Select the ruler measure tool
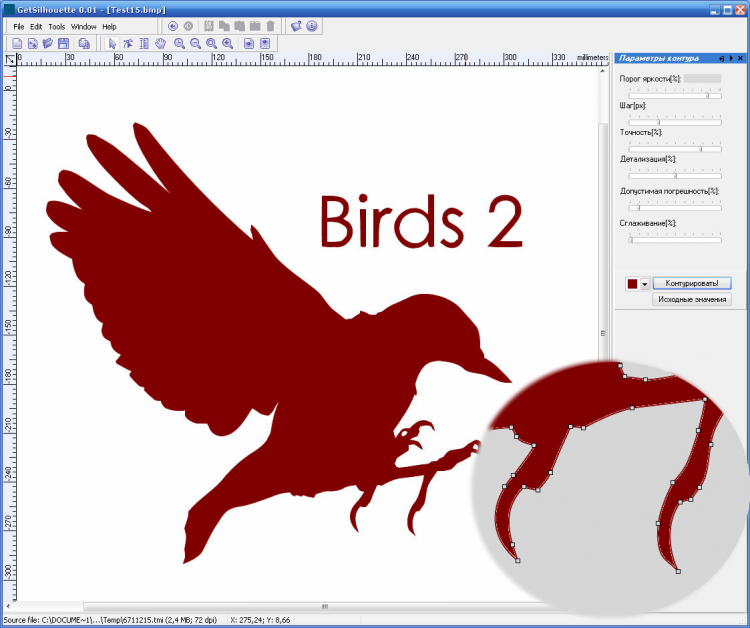 point(143,44)
